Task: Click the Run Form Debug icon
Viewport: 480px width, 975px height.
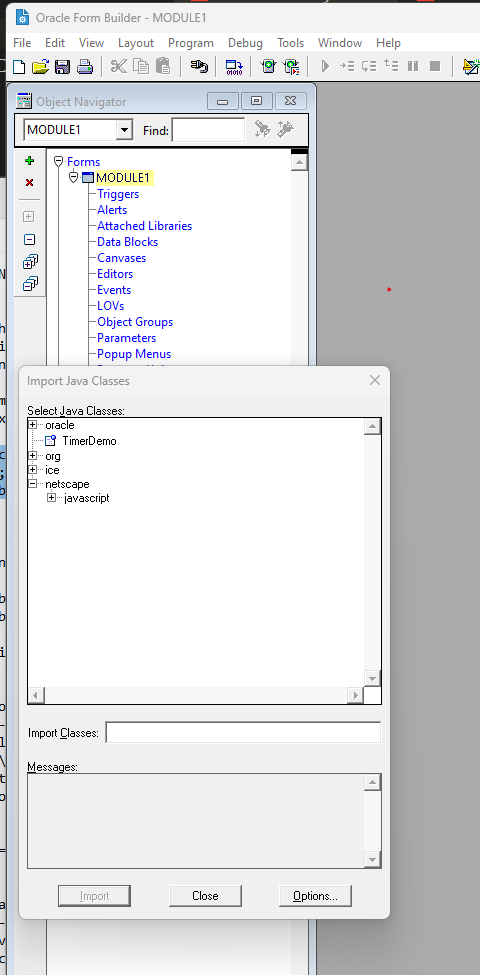Action: [291, 66]
